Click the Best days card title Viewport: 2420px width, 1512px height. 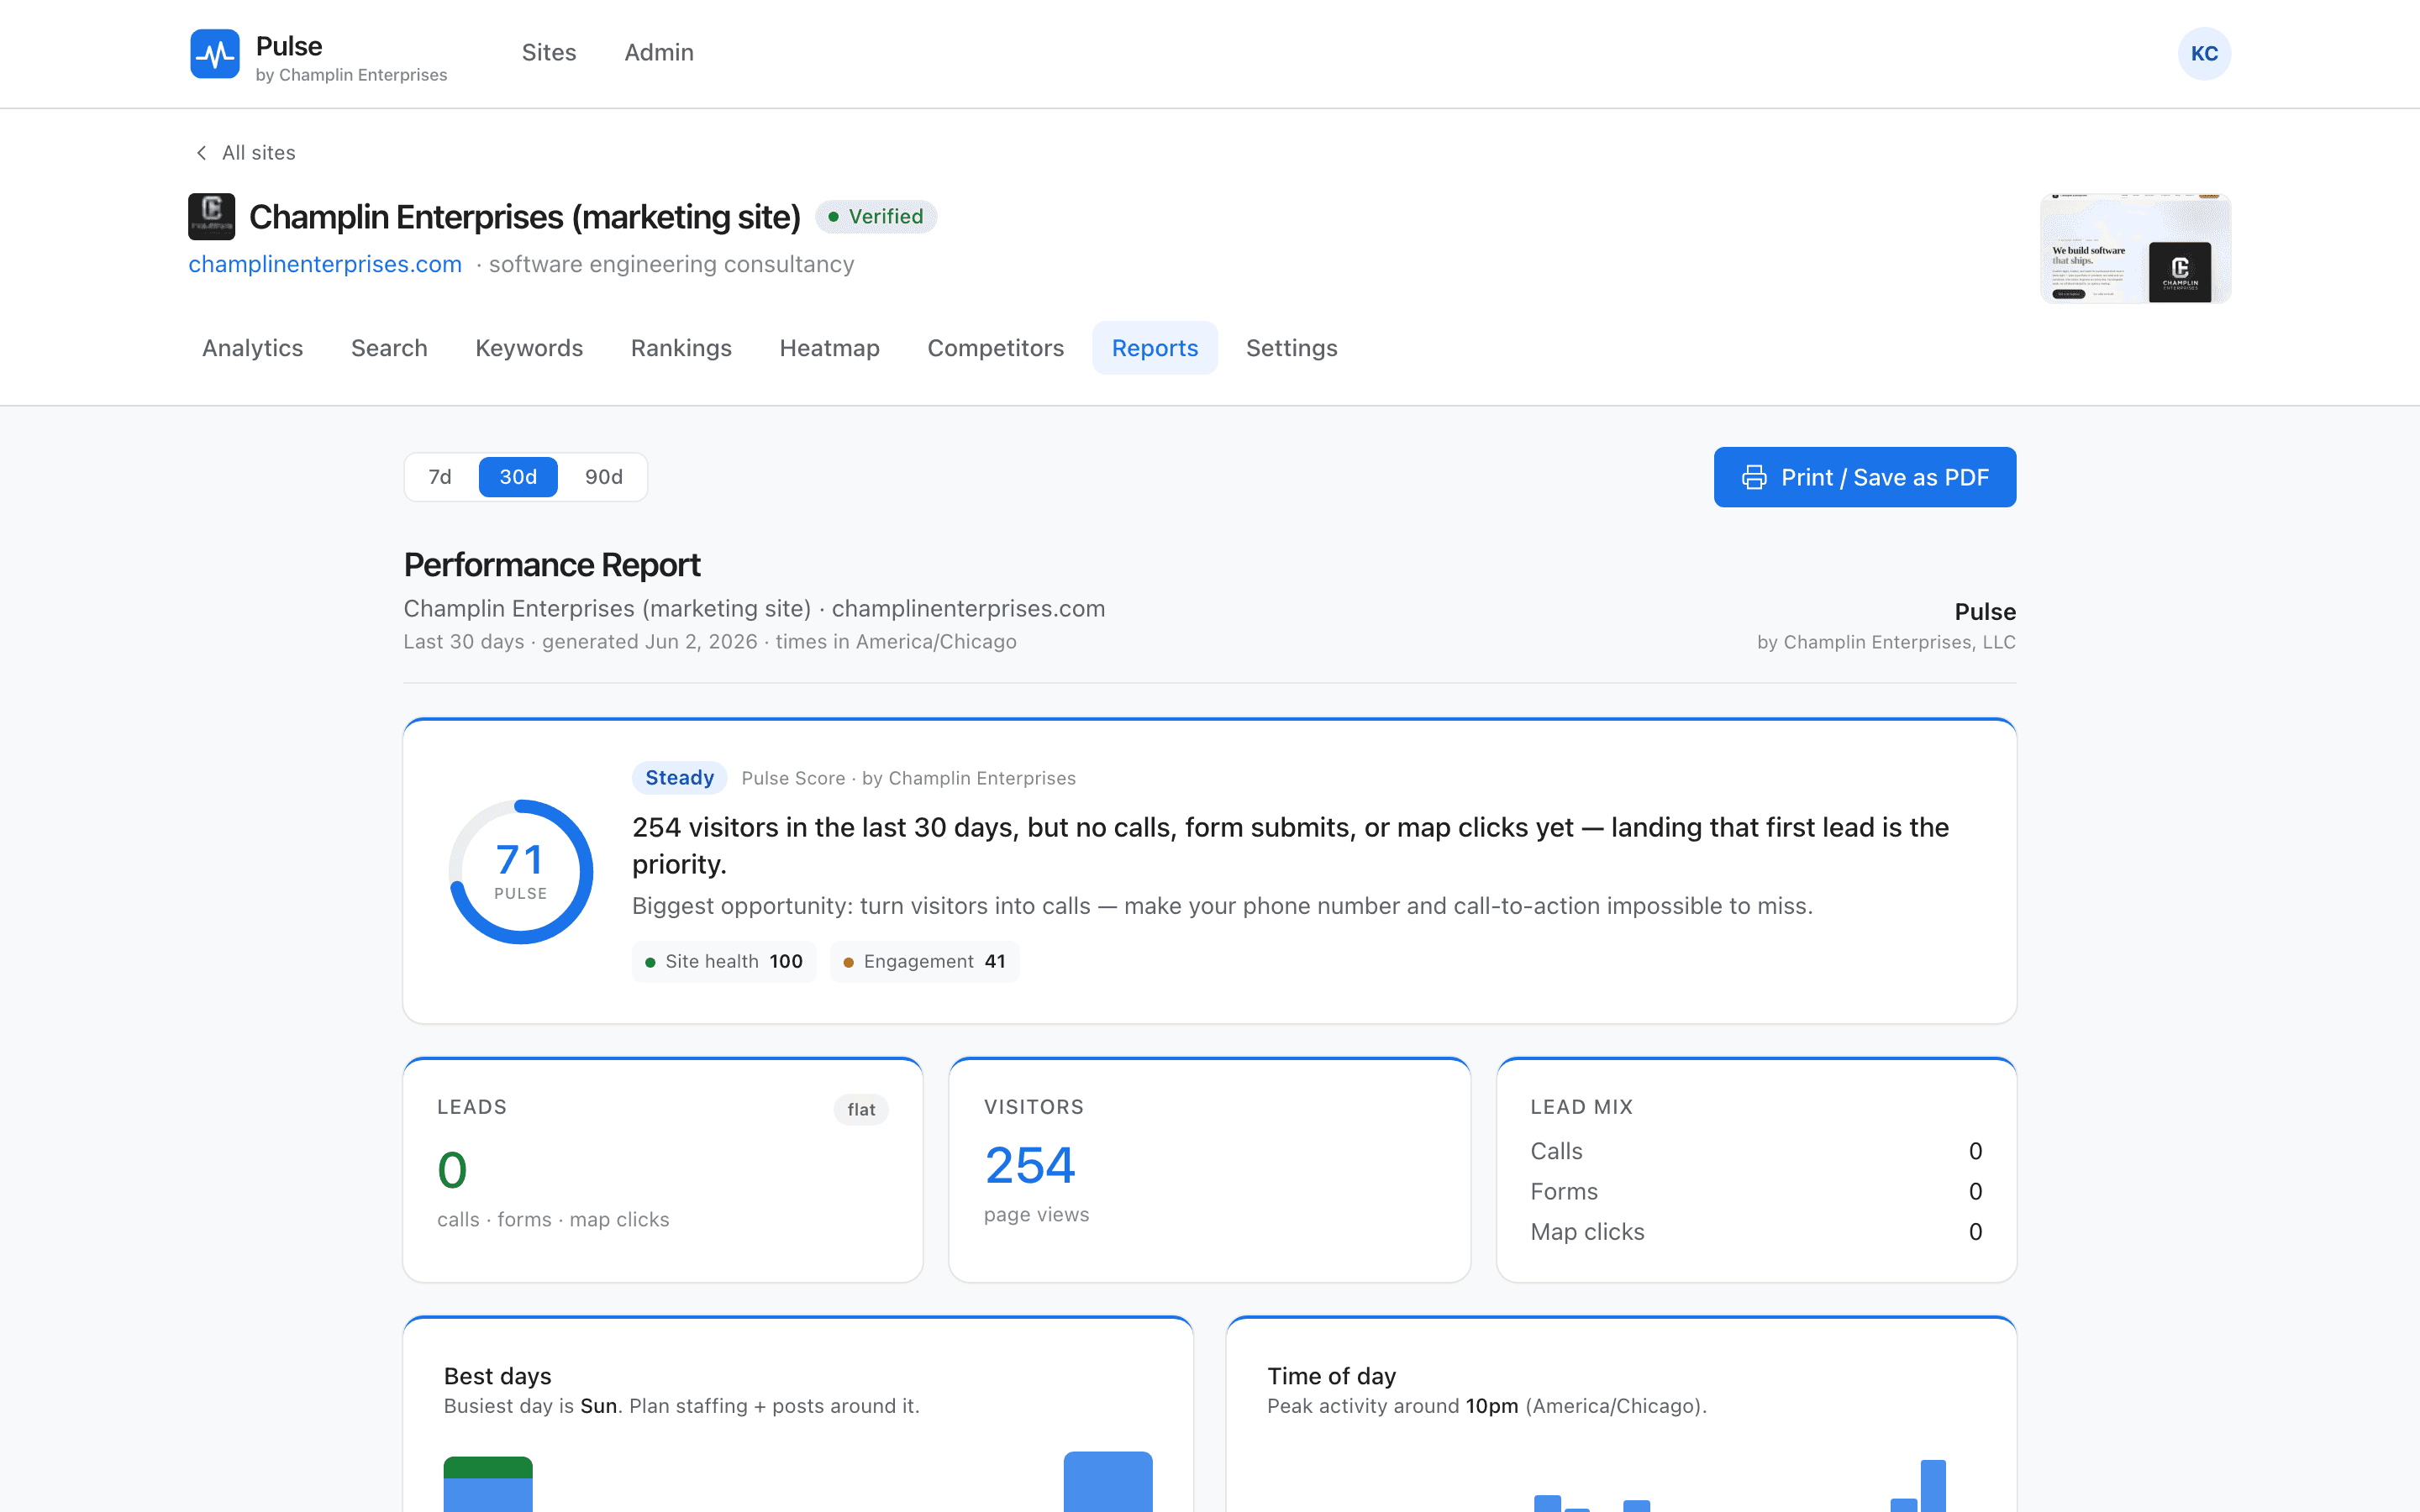[x=497, y=1376]
